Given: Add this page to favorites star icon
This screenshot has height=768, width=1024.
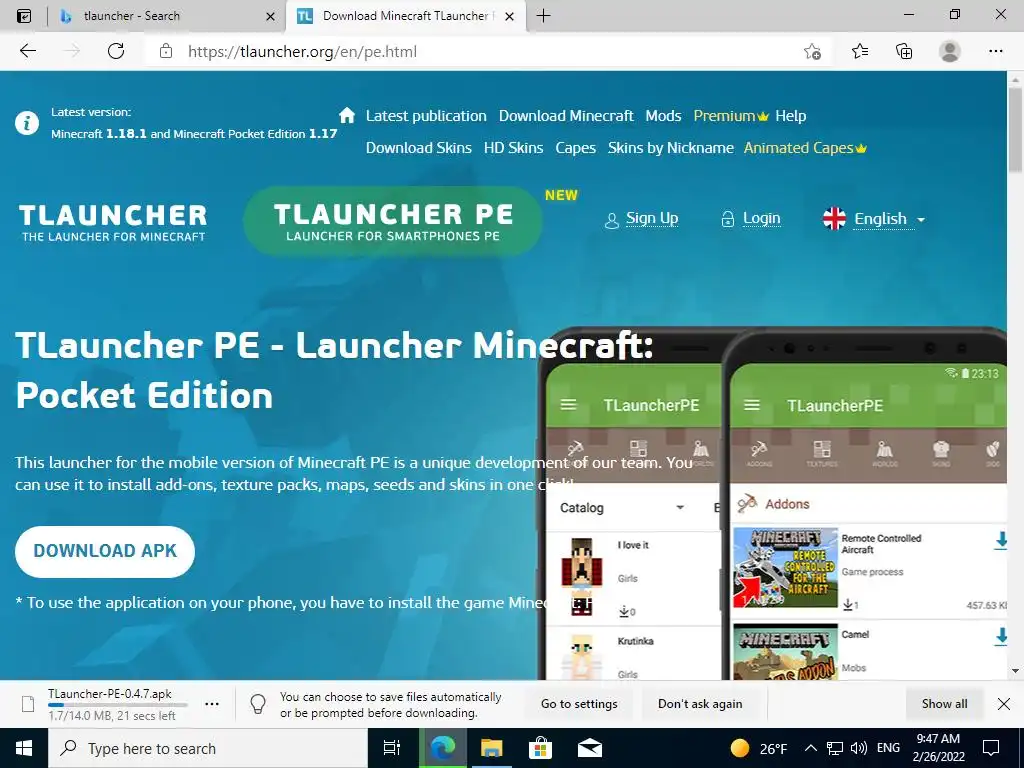Looking at the screenshot, I should (812, 51).
